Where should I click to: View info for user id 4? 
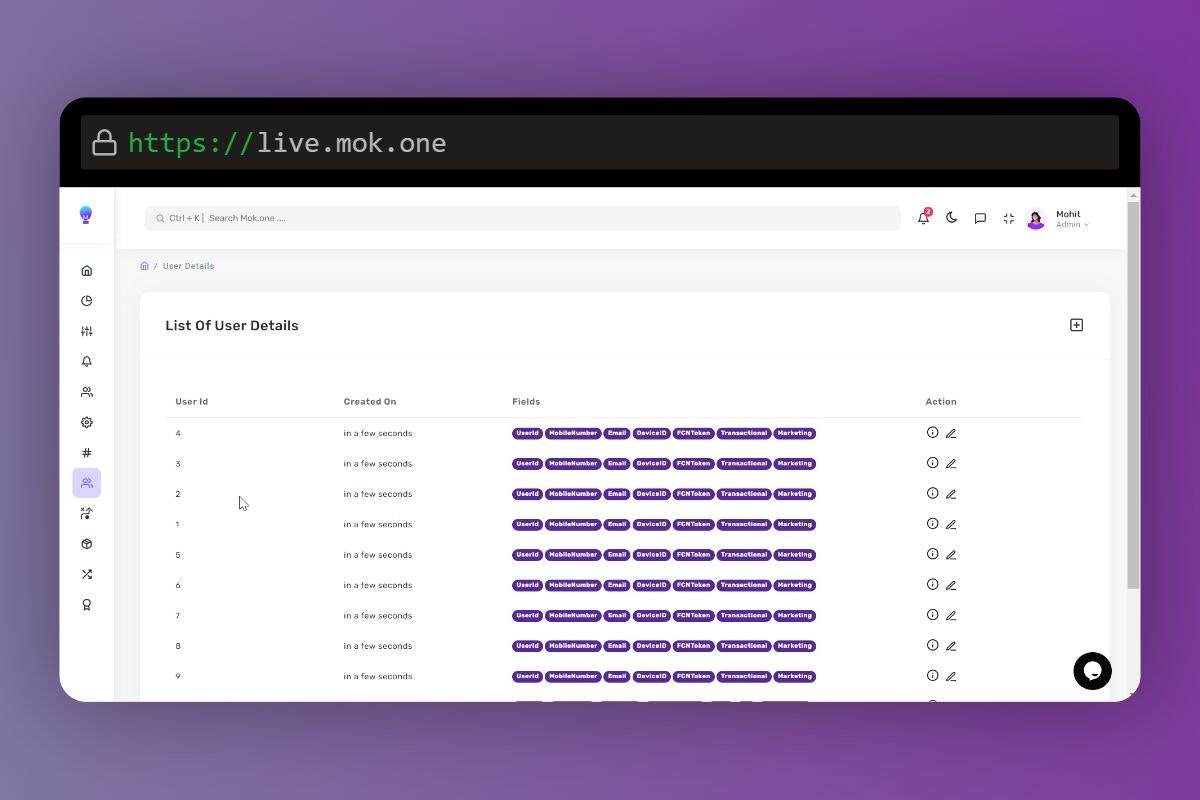(x=932, y=432)
